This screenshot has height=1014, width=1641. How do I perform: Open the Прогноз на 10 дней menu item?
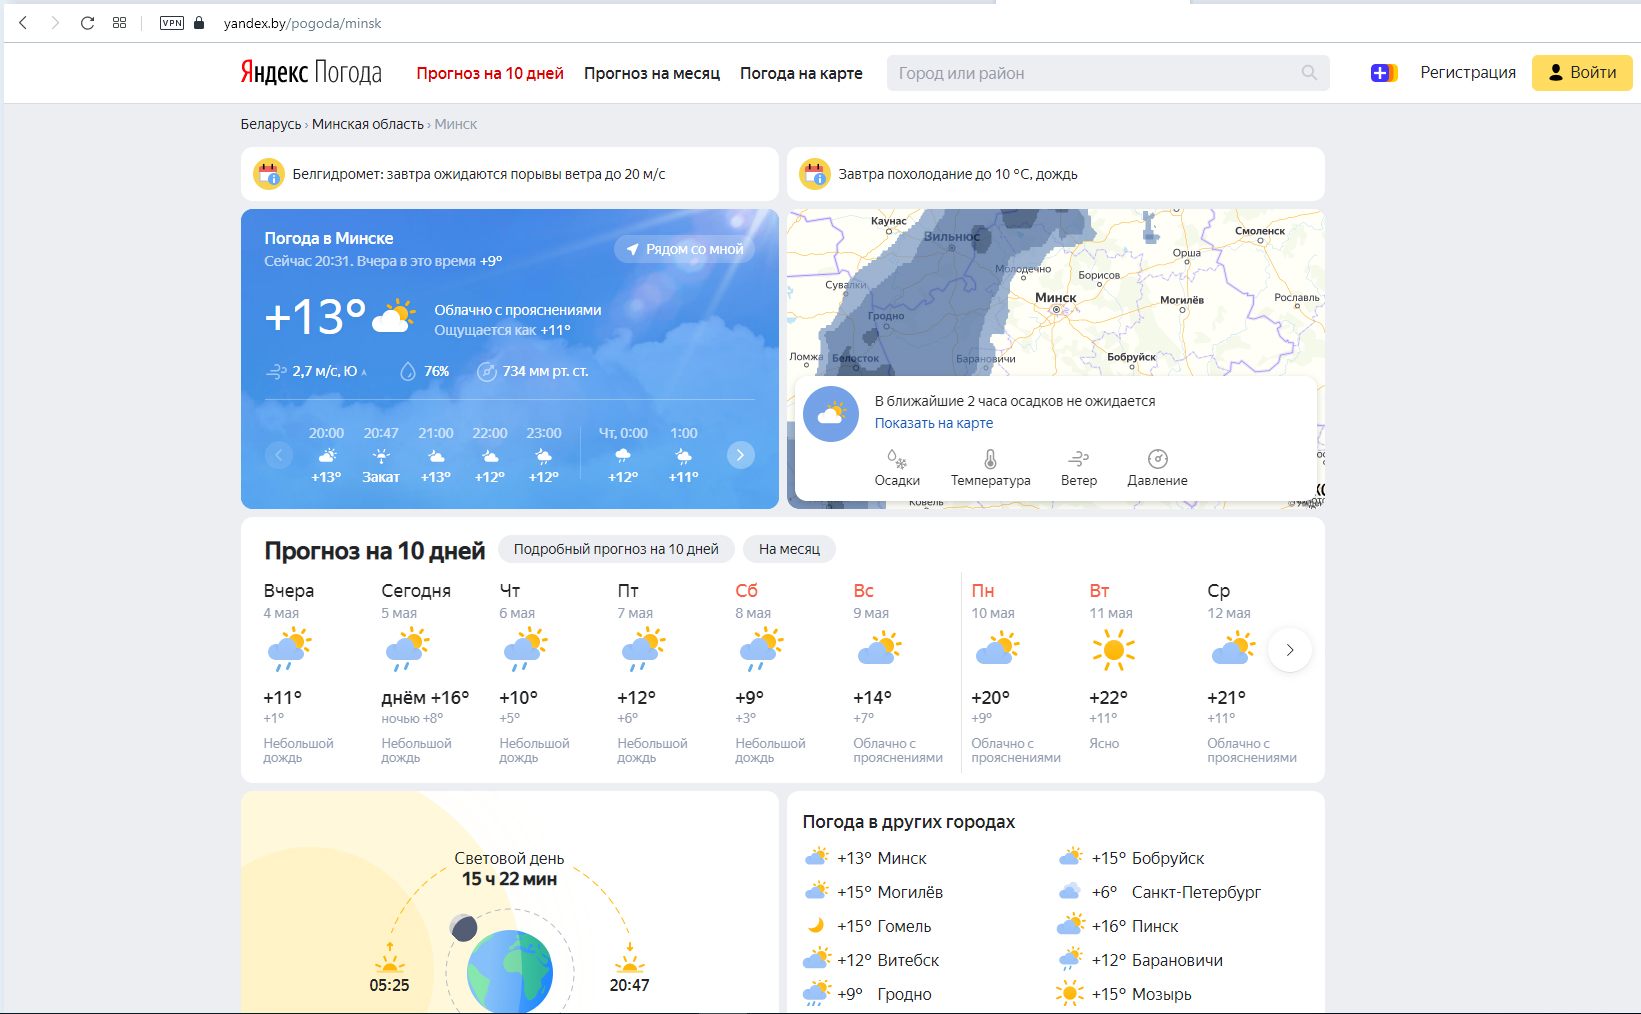tap(490, 73)
